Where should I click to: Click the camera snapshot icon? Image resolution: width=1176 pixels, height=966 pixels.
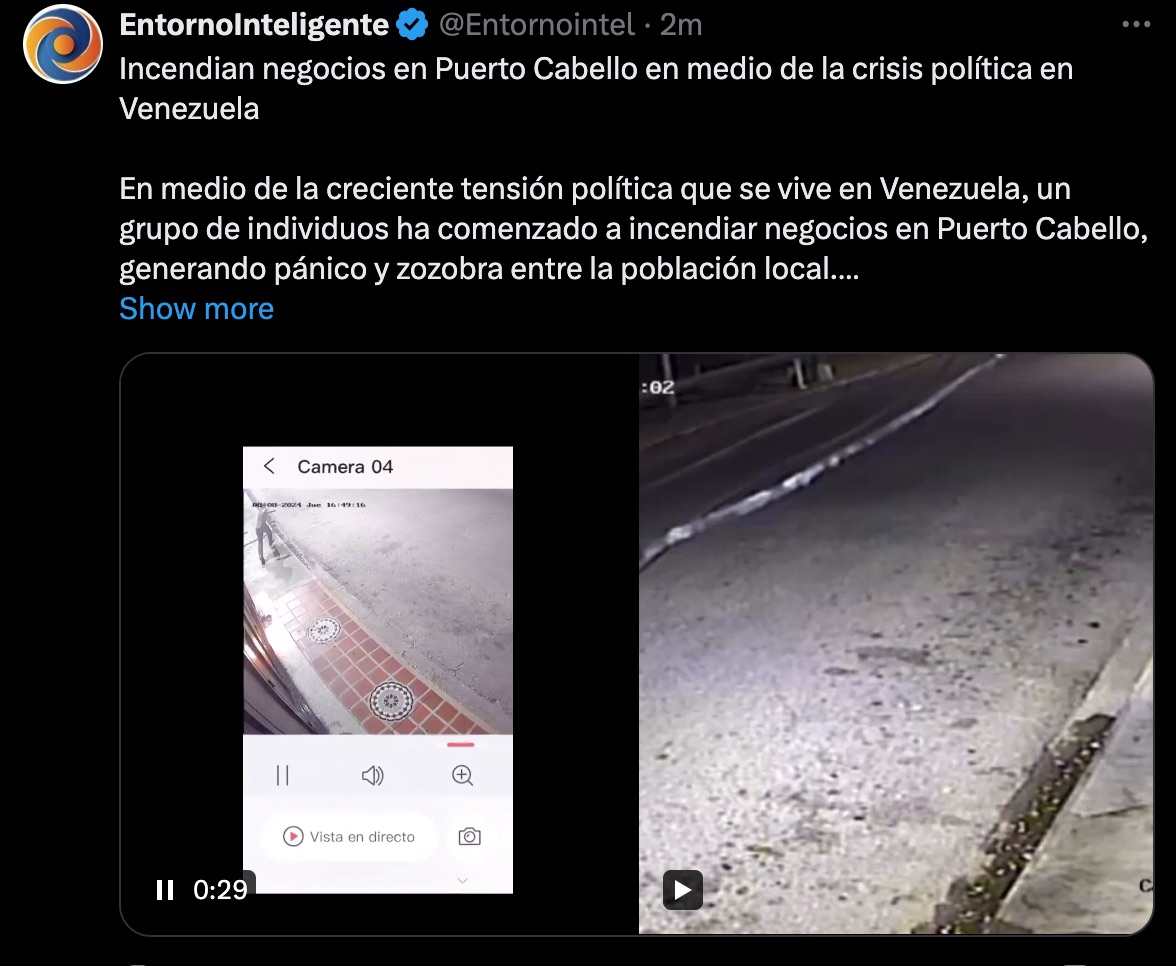(x=470, y=836)
